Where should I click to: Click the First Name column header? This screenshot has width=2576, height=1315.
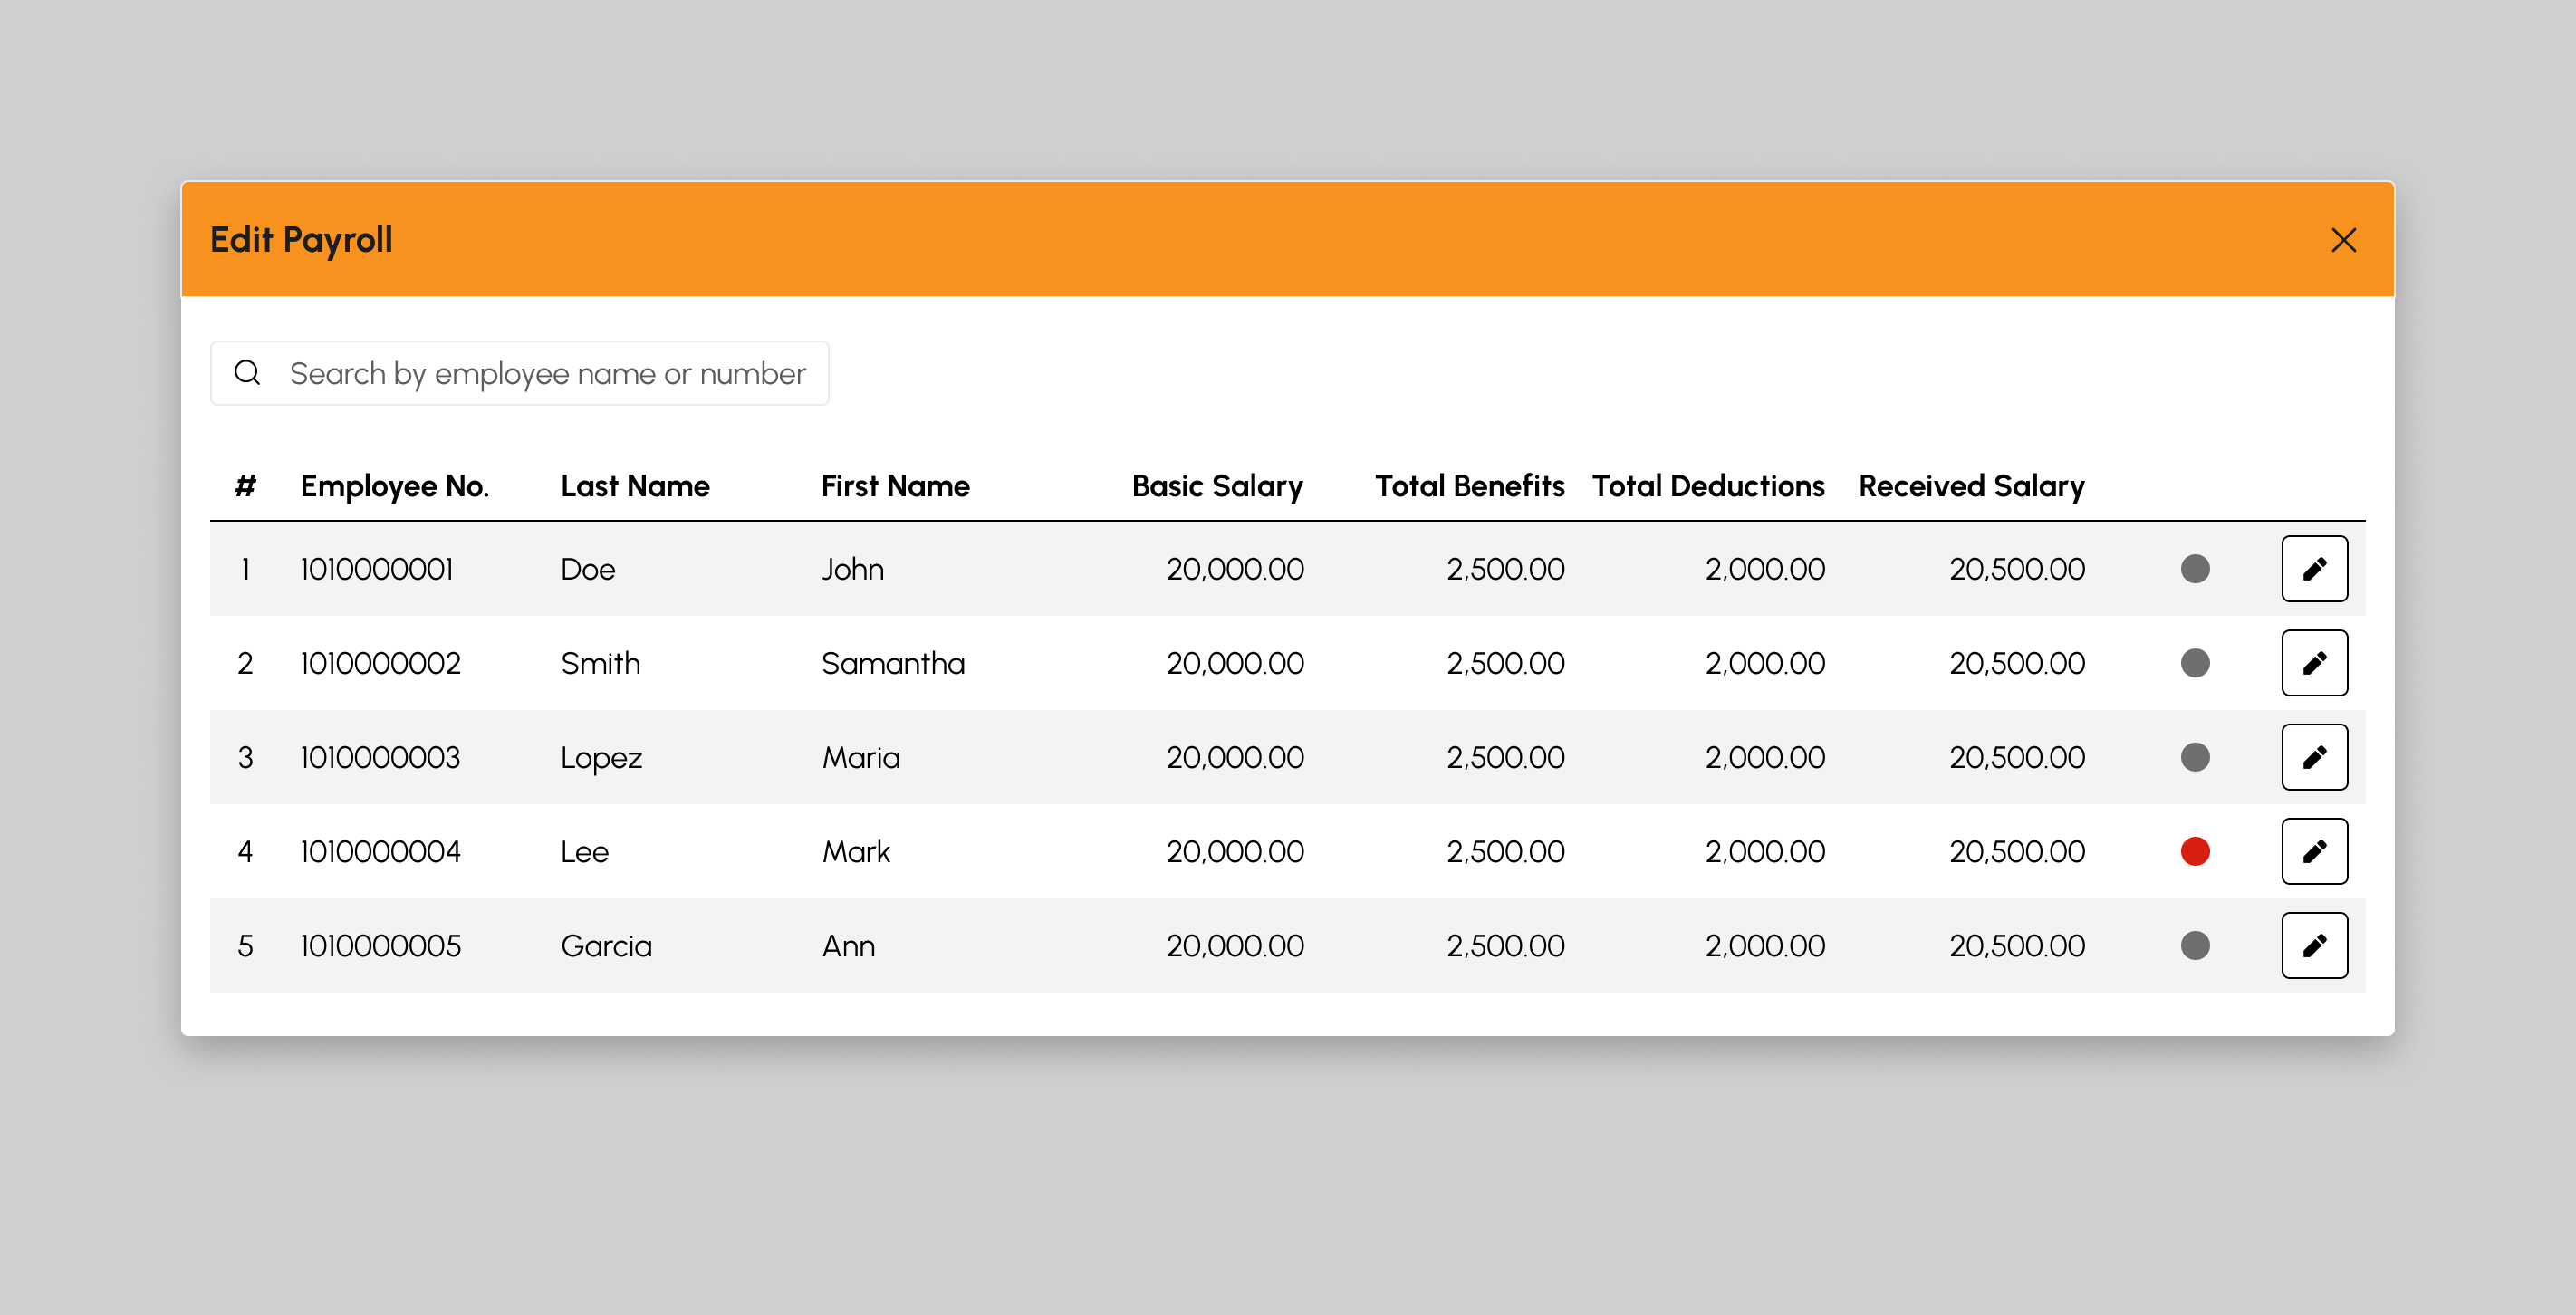click(x=895, y=486)
